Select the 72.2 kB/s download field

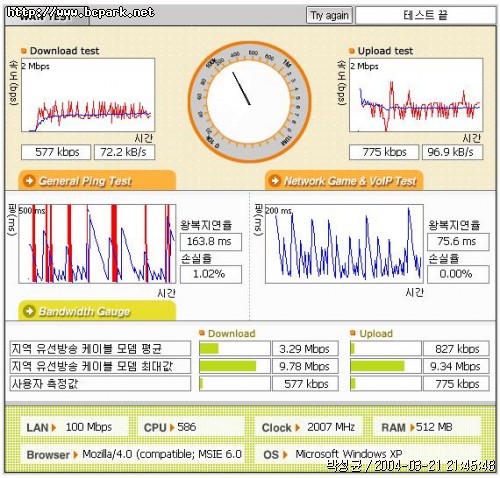tap(124, 152)
